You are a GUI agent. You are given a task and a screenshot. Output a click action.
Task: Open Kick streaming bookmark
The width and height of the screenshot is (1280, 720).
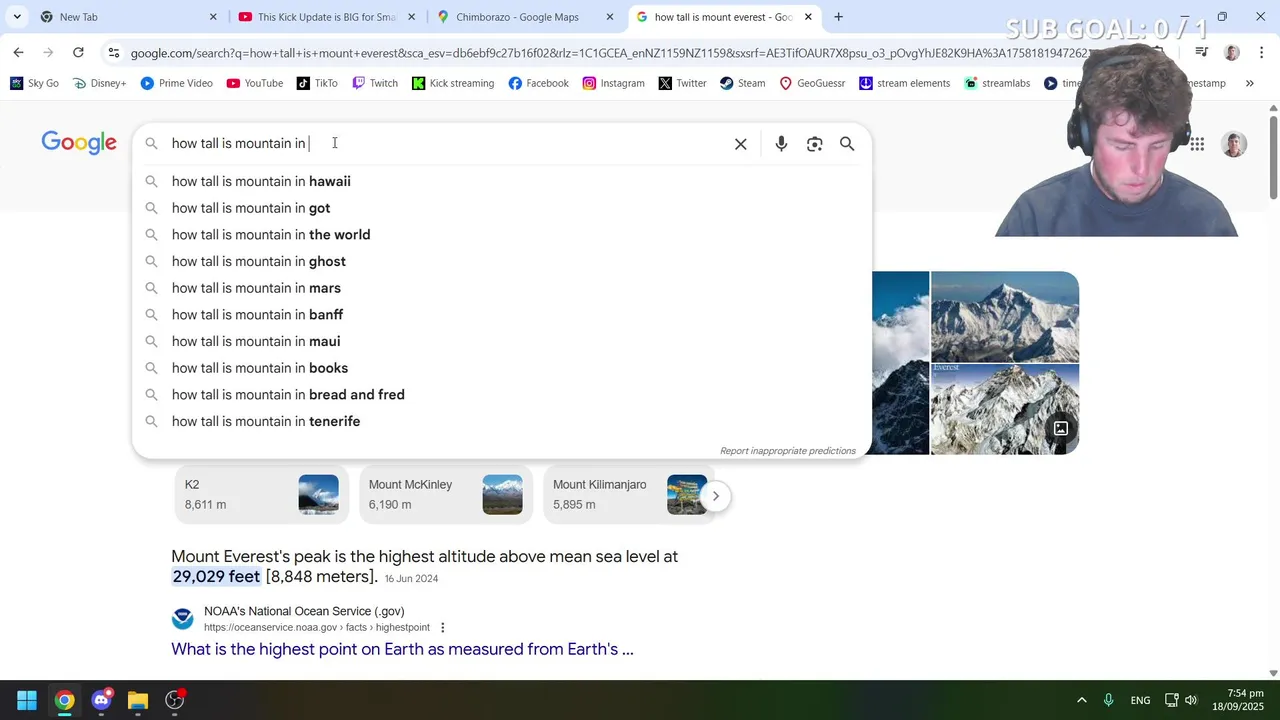pyautogui.click(x=453, y=83)
